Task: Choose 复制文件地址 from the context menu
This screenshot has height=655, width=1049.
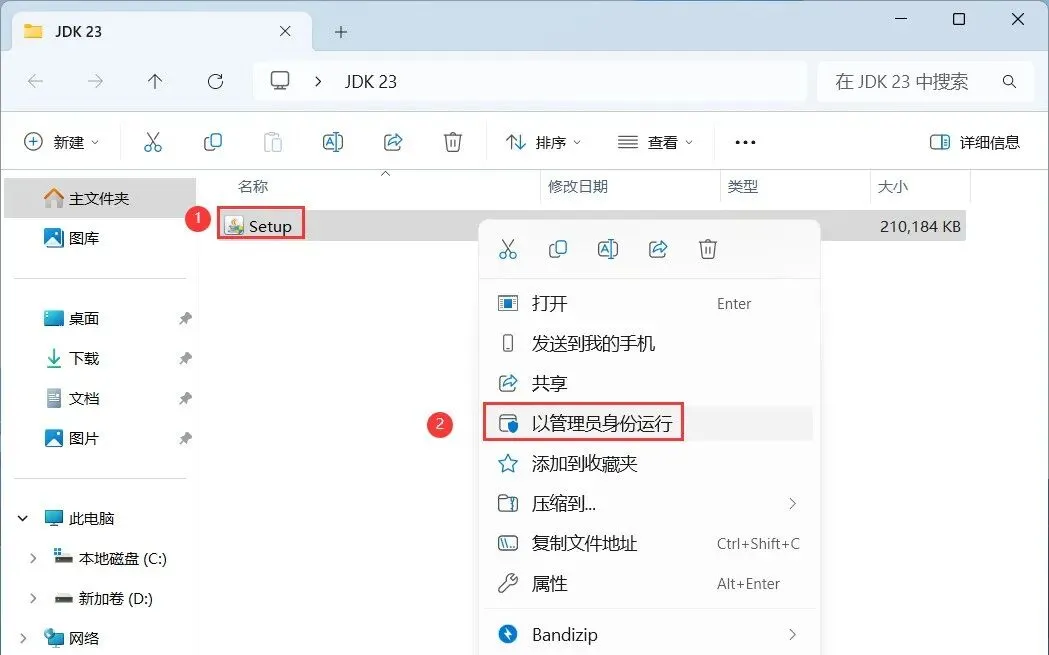Action: pyautogui.click(x=648, y=543)
